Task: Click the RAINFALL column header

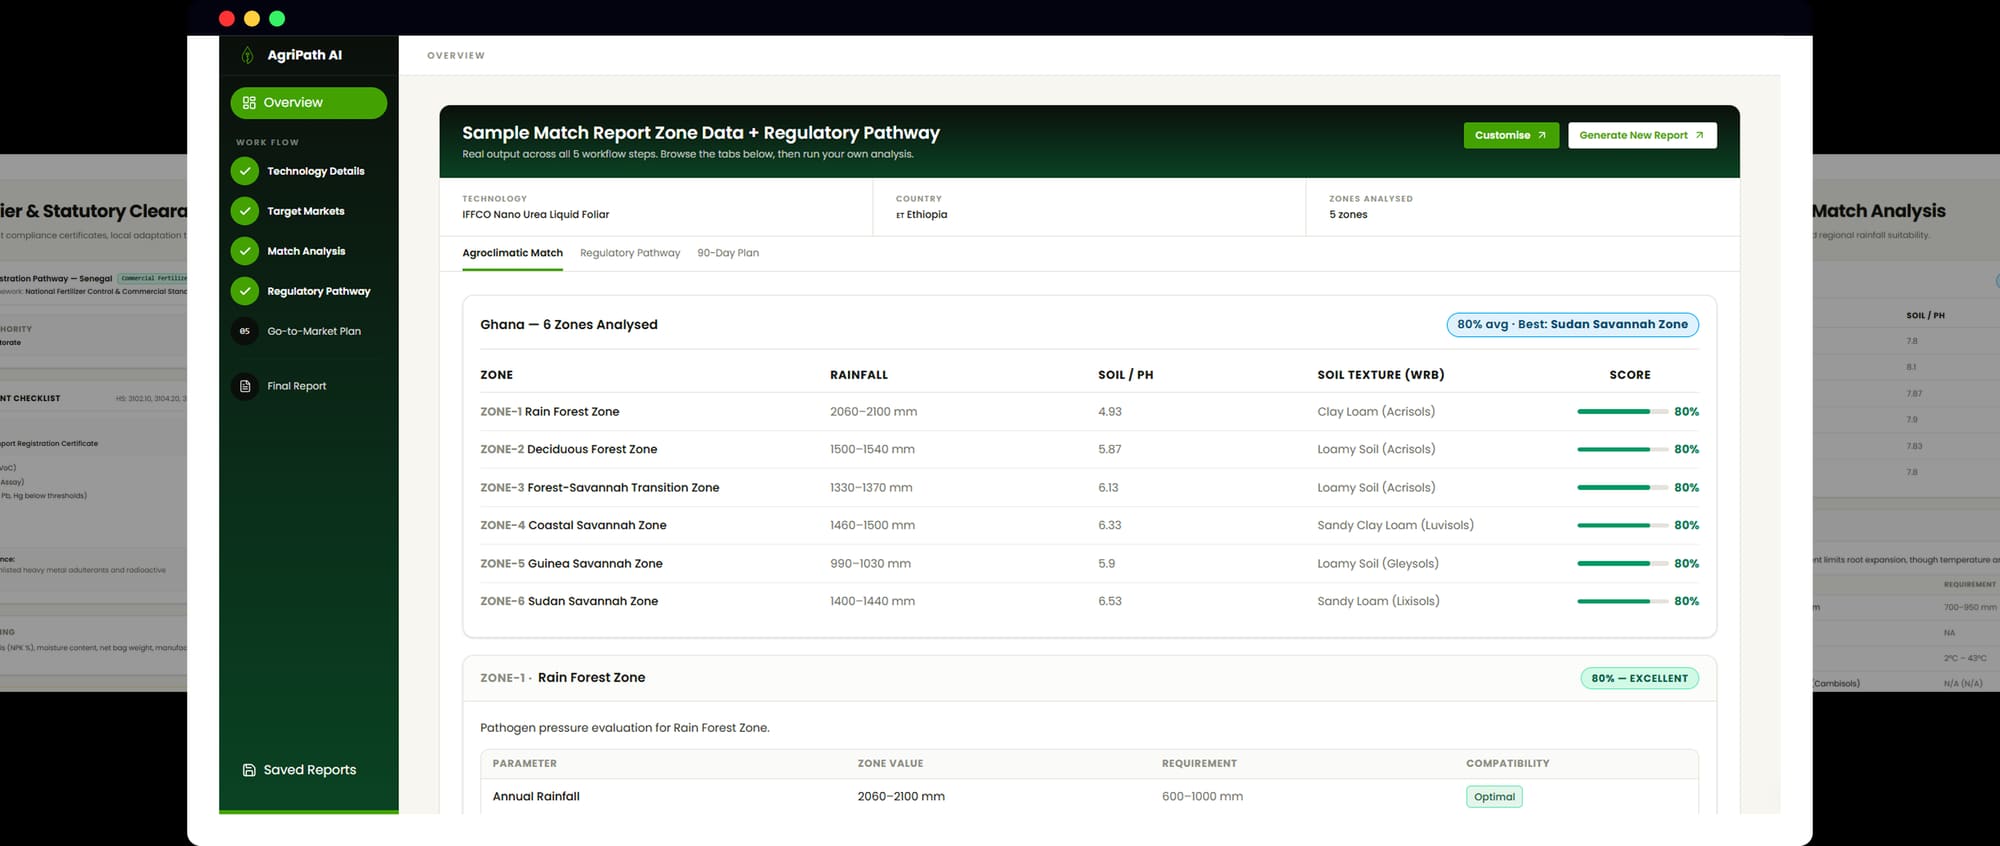Action: click(x=859, y=375)
